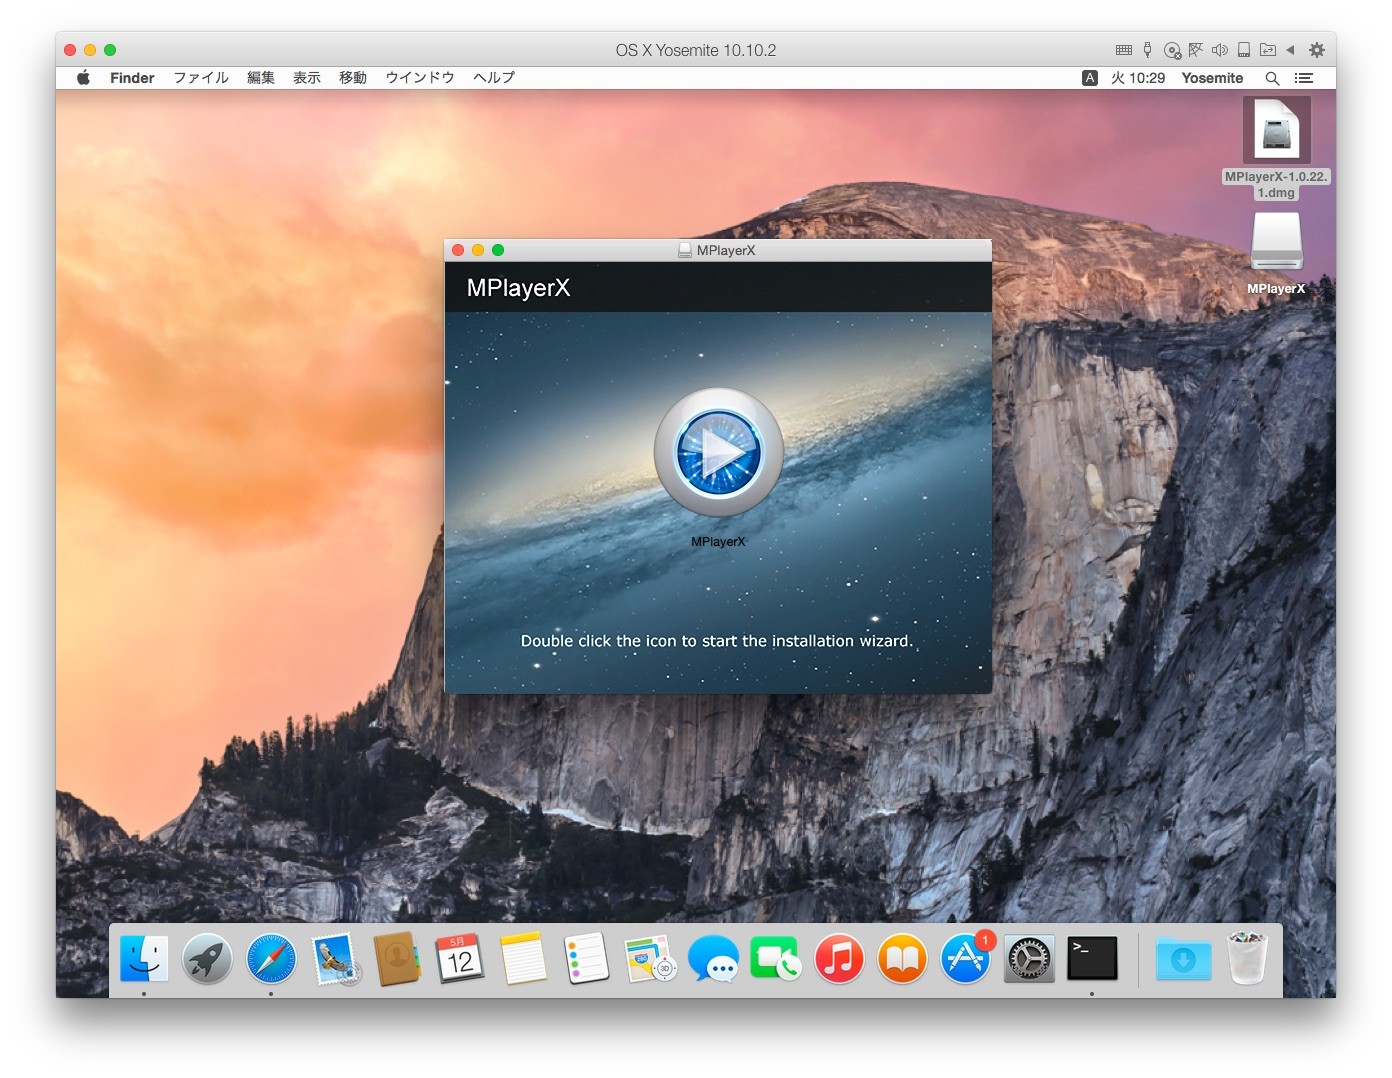Click the MPlayerX window title proxy icon
The height and width of the screenshot is (1078, 1392).
(x=685, y=250)
